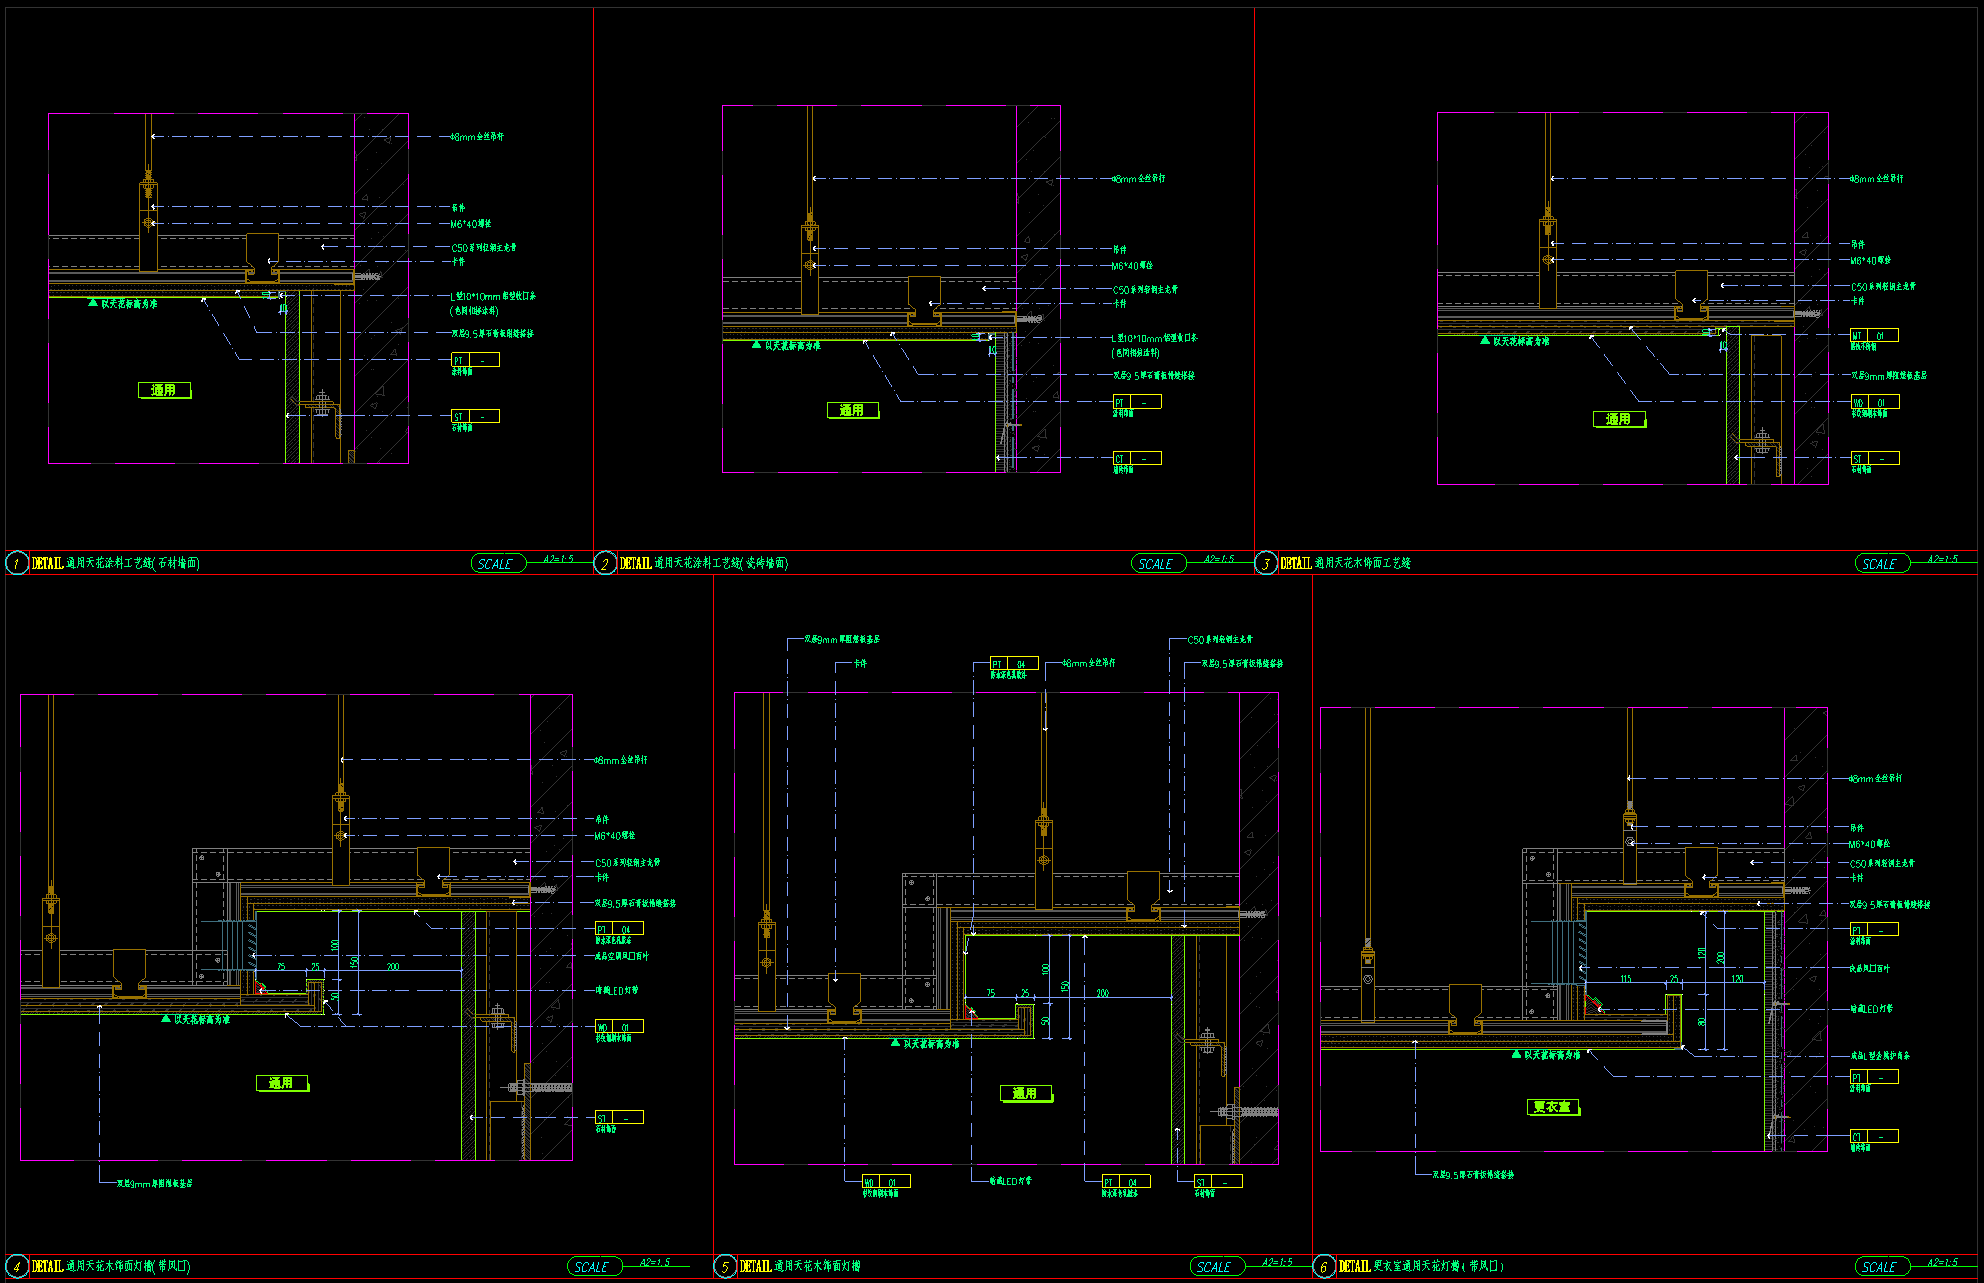The width and height of the screenshot is (1984, 1283).
Task: Click the PT 04 tag atop detail 5
Action: (x=1013, y=664)
